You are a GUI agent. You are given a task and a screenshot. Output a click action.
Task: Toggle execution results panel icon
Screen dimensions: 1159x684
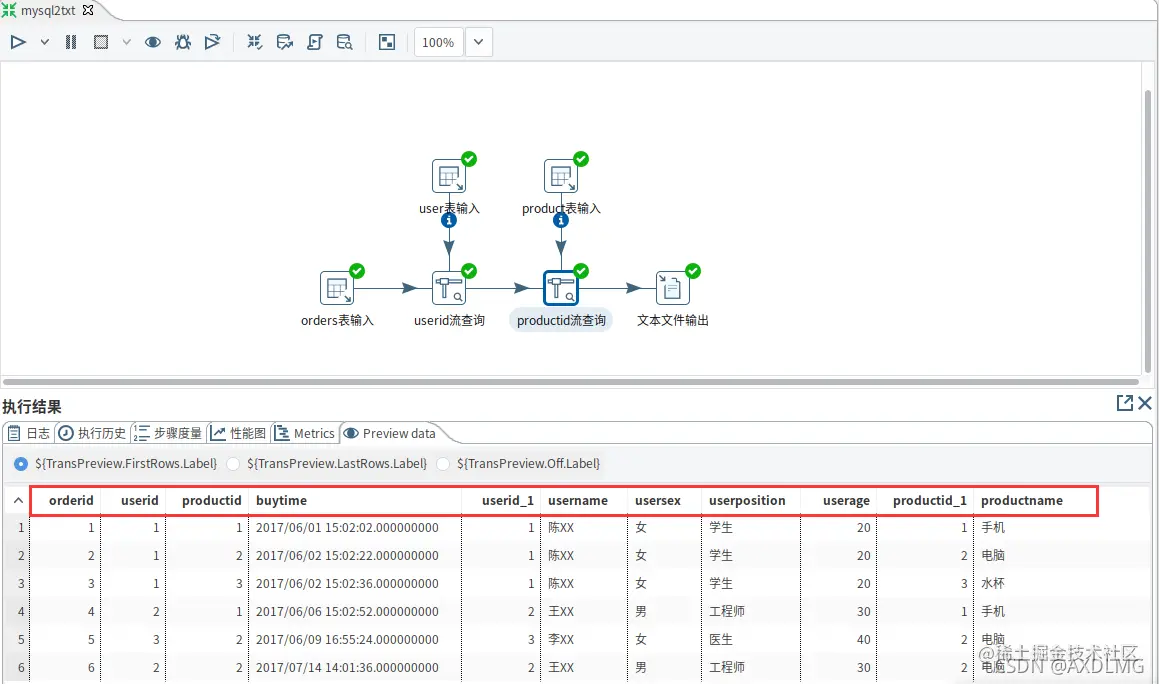(x=387, y=42)
